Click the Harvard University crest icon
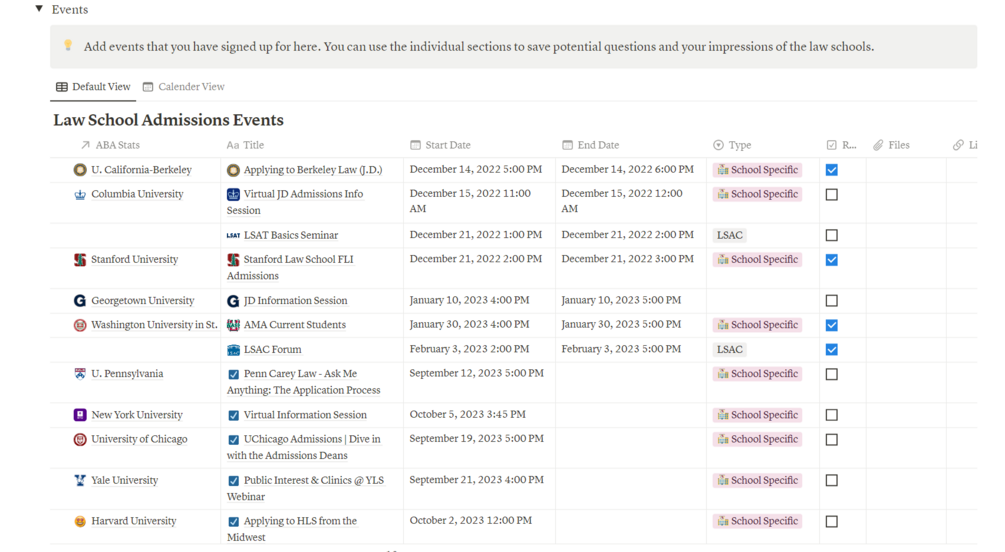Image resolution: width=1005 pixels, height=552 pixels. coord(80,522)
